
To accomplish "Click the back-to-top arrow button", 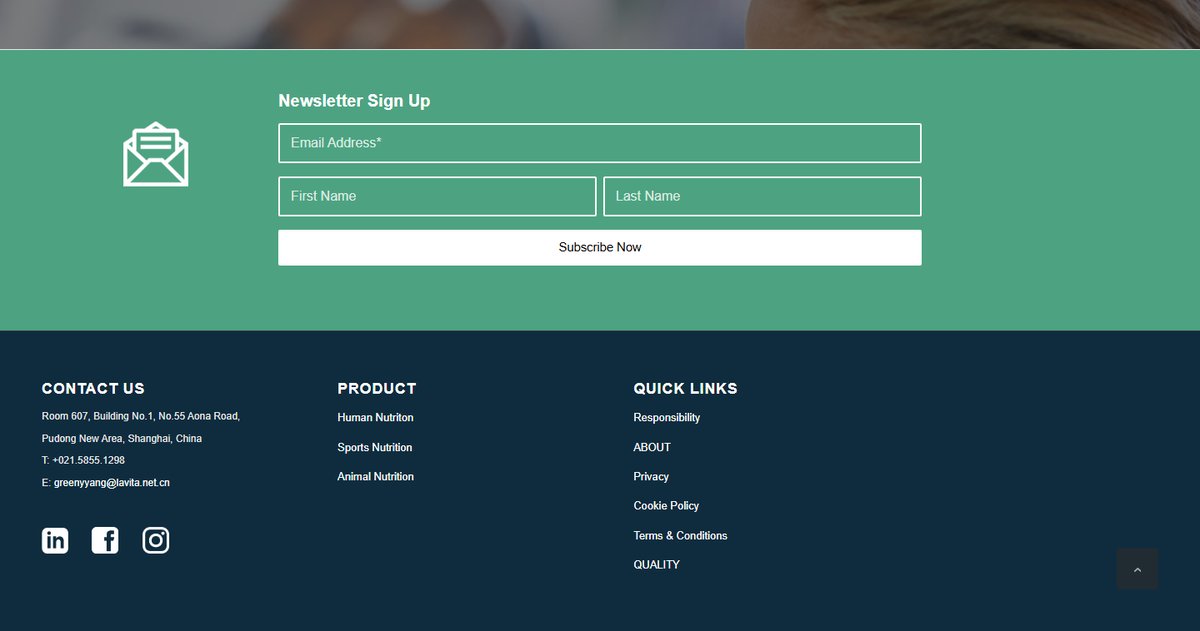I will (1137, 569).
